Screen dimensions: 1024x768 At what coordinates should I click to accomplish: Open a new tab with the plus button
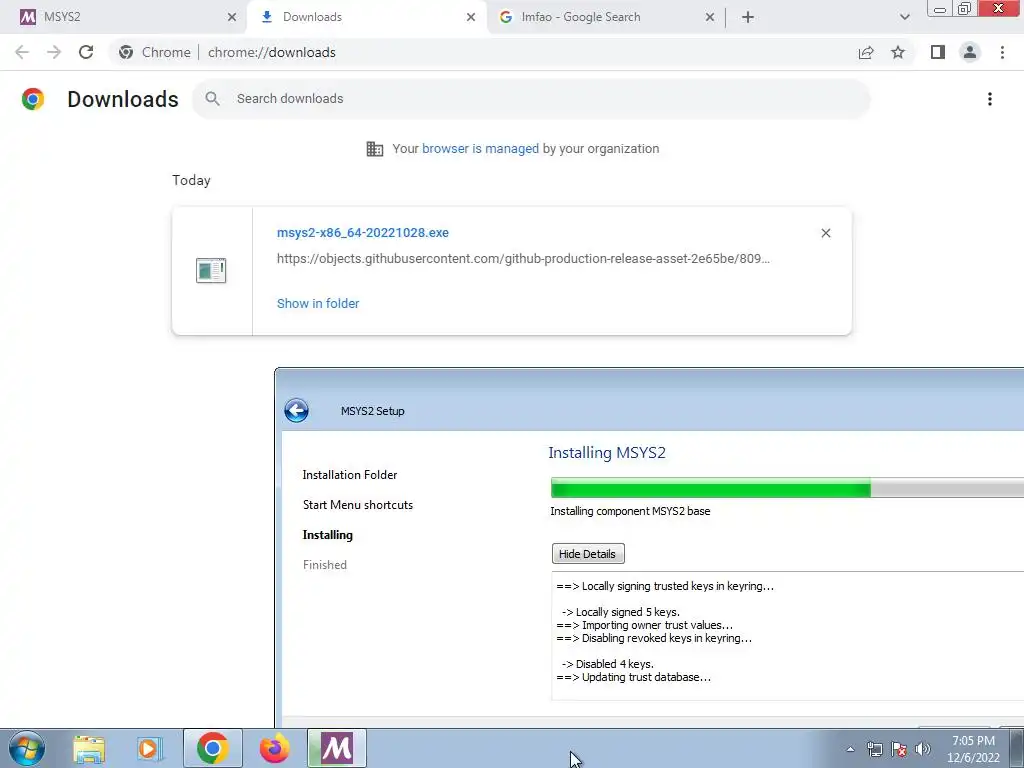748,17
